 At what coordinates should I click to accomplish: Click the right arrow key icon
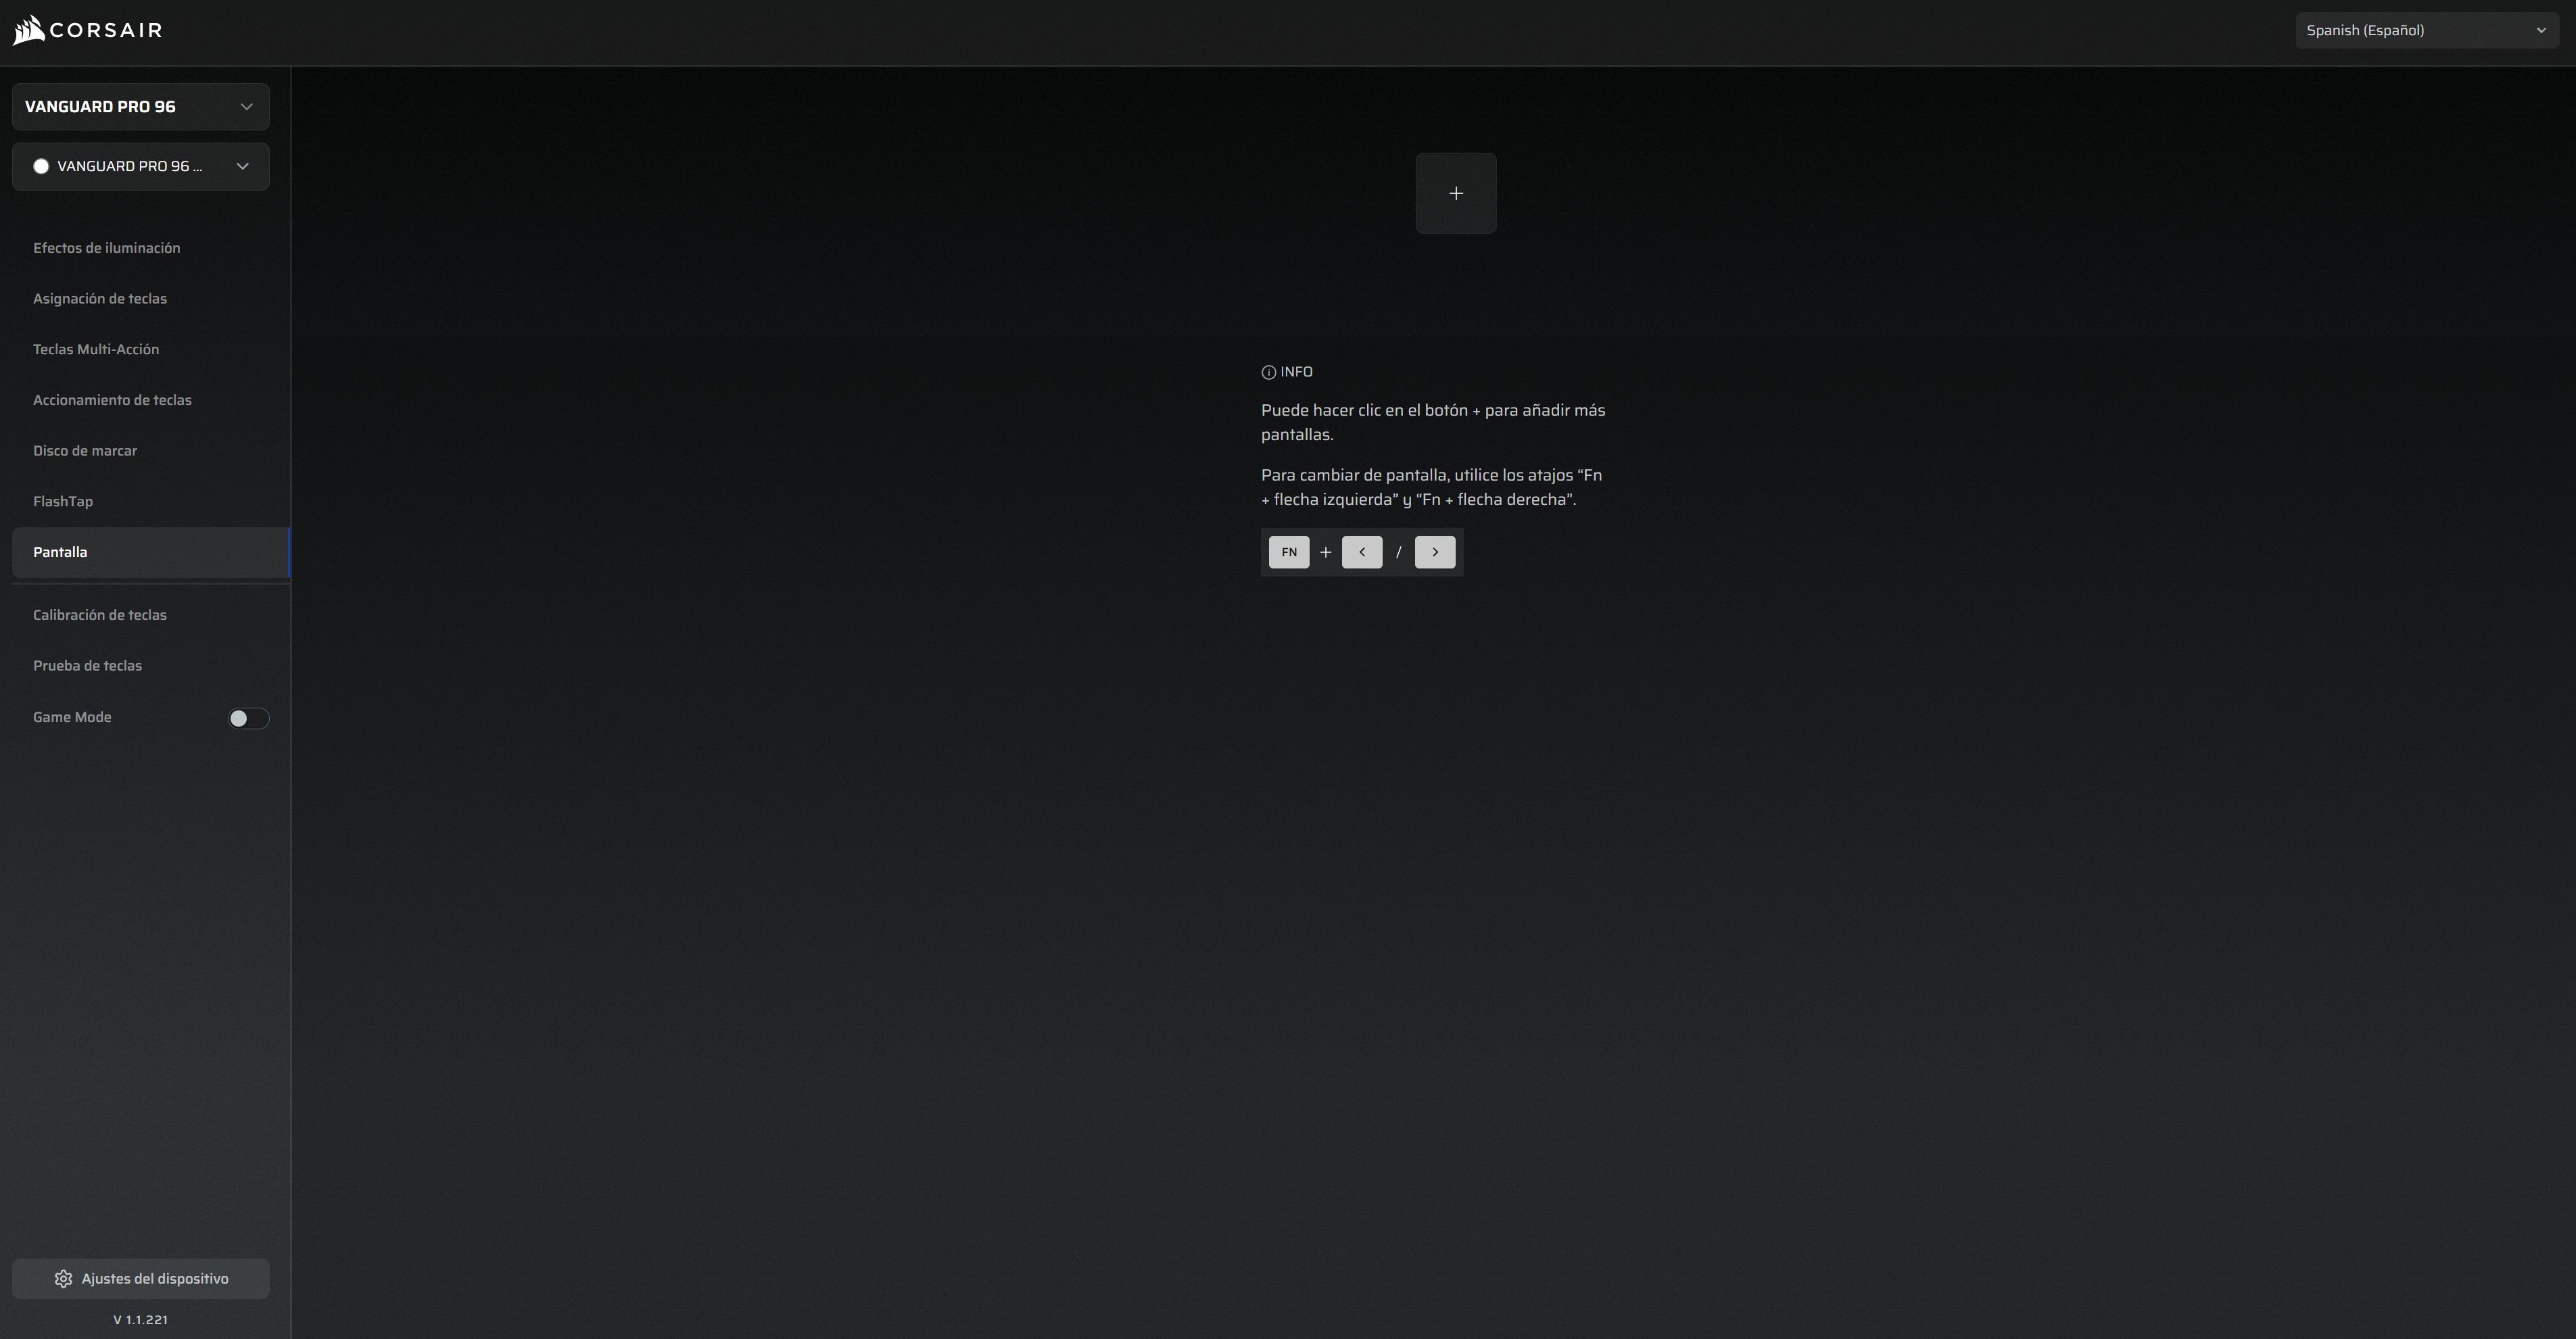click(x=1435, y=552)
